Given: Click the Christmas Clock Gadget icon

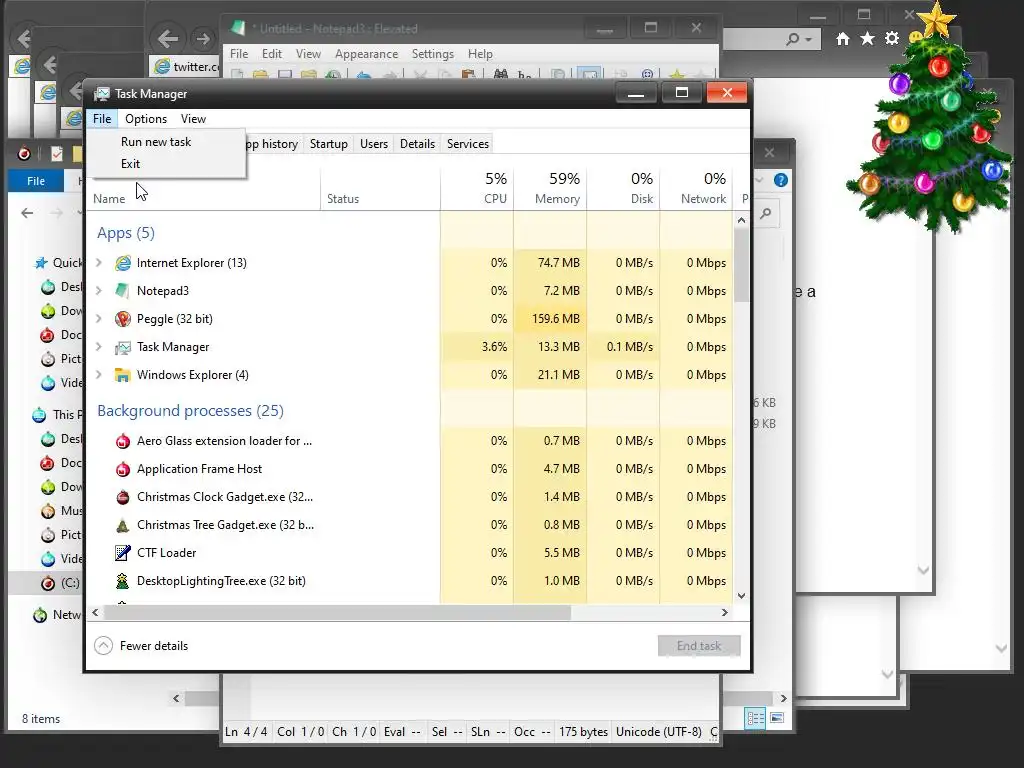Looking at the screenshot, I should point(123,497).
